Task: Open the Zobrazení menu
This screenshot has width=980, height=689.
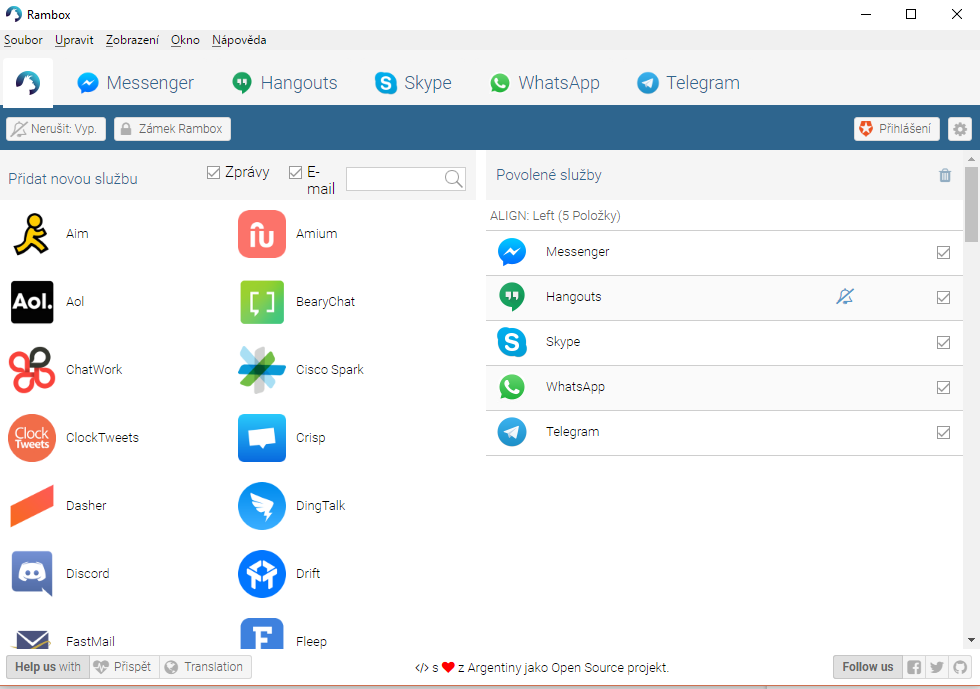Action: [132, 40]
